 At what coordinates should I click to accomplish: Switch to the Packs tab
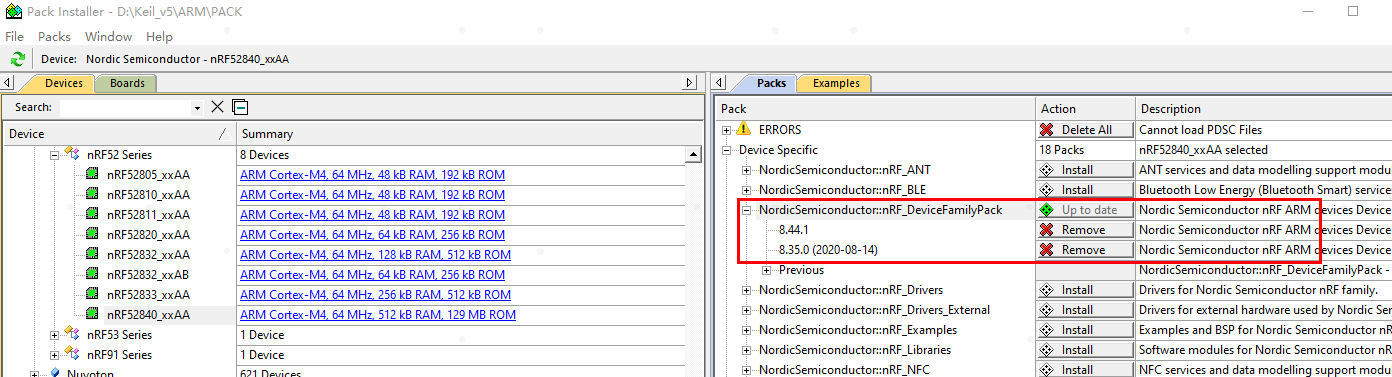point(770,83)
